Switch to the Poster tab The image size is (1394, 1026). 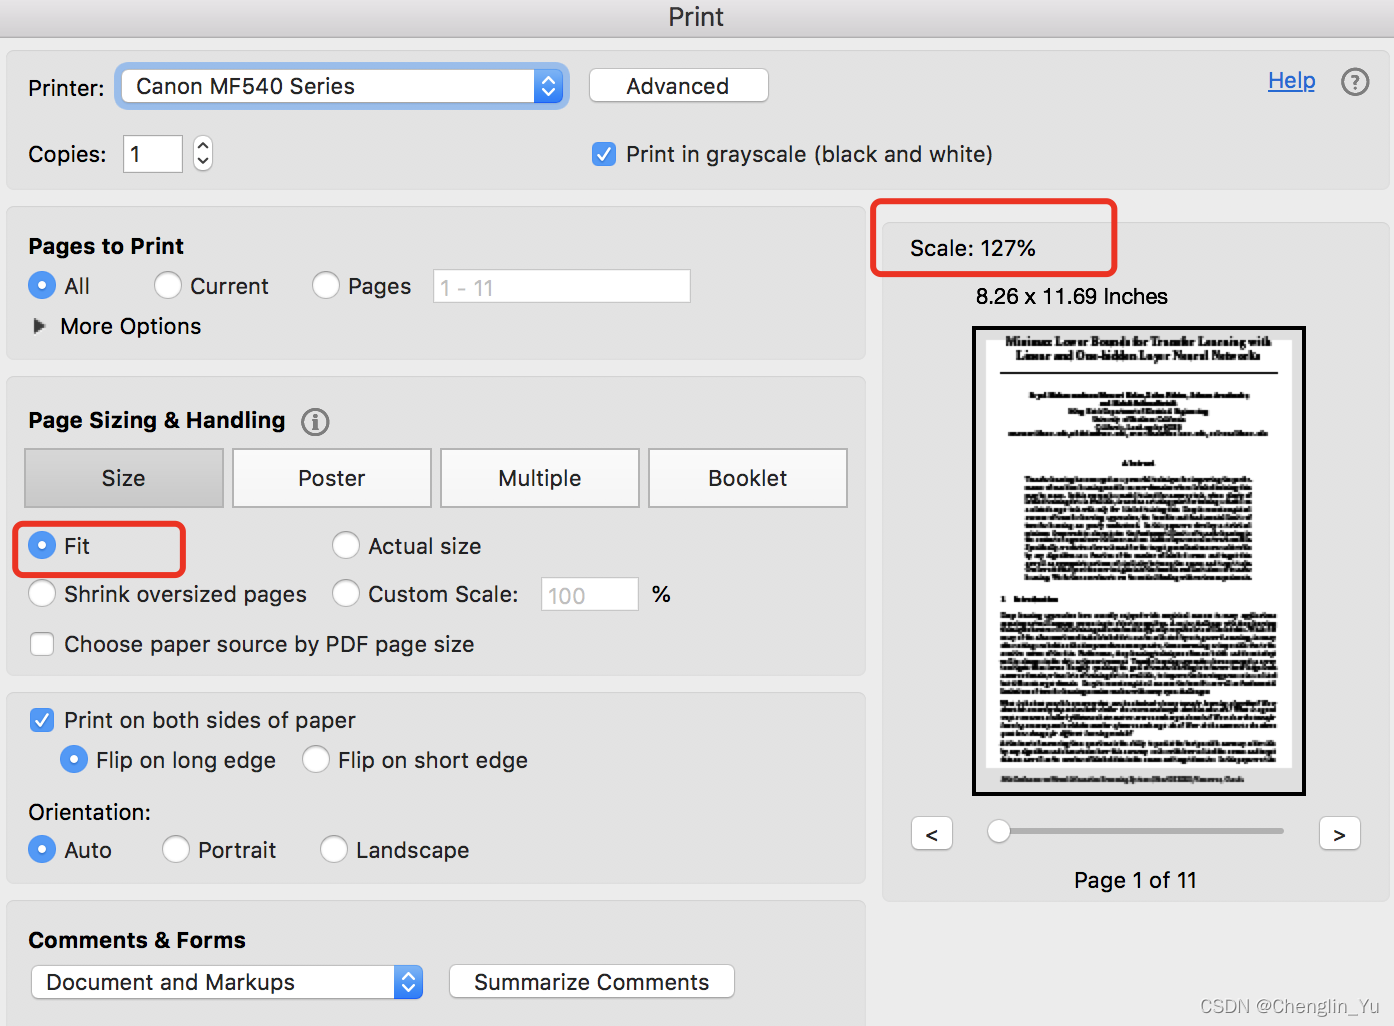[332, 478]
